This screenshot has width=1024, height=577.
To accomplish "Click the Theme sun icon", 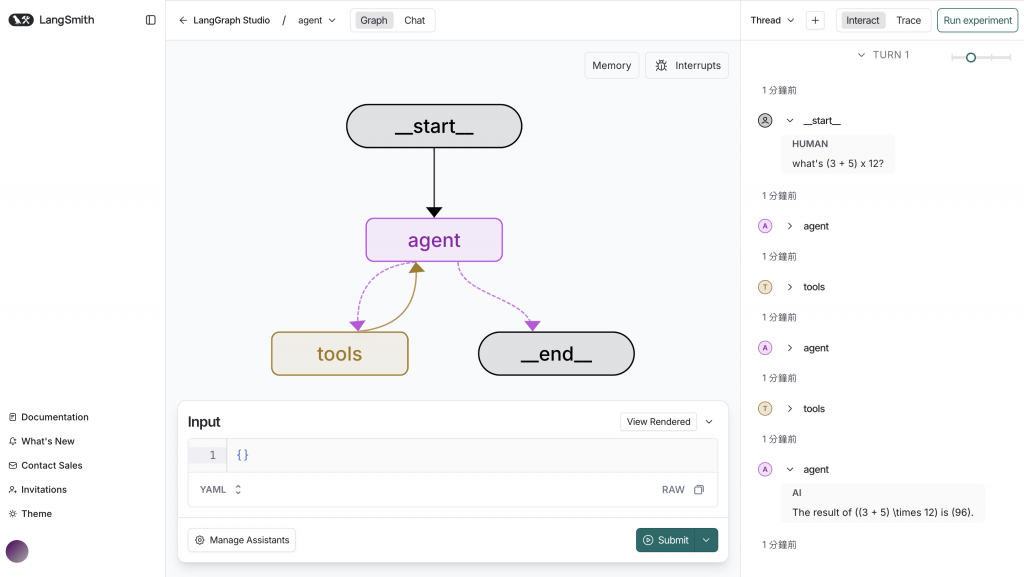I will 12,514.
